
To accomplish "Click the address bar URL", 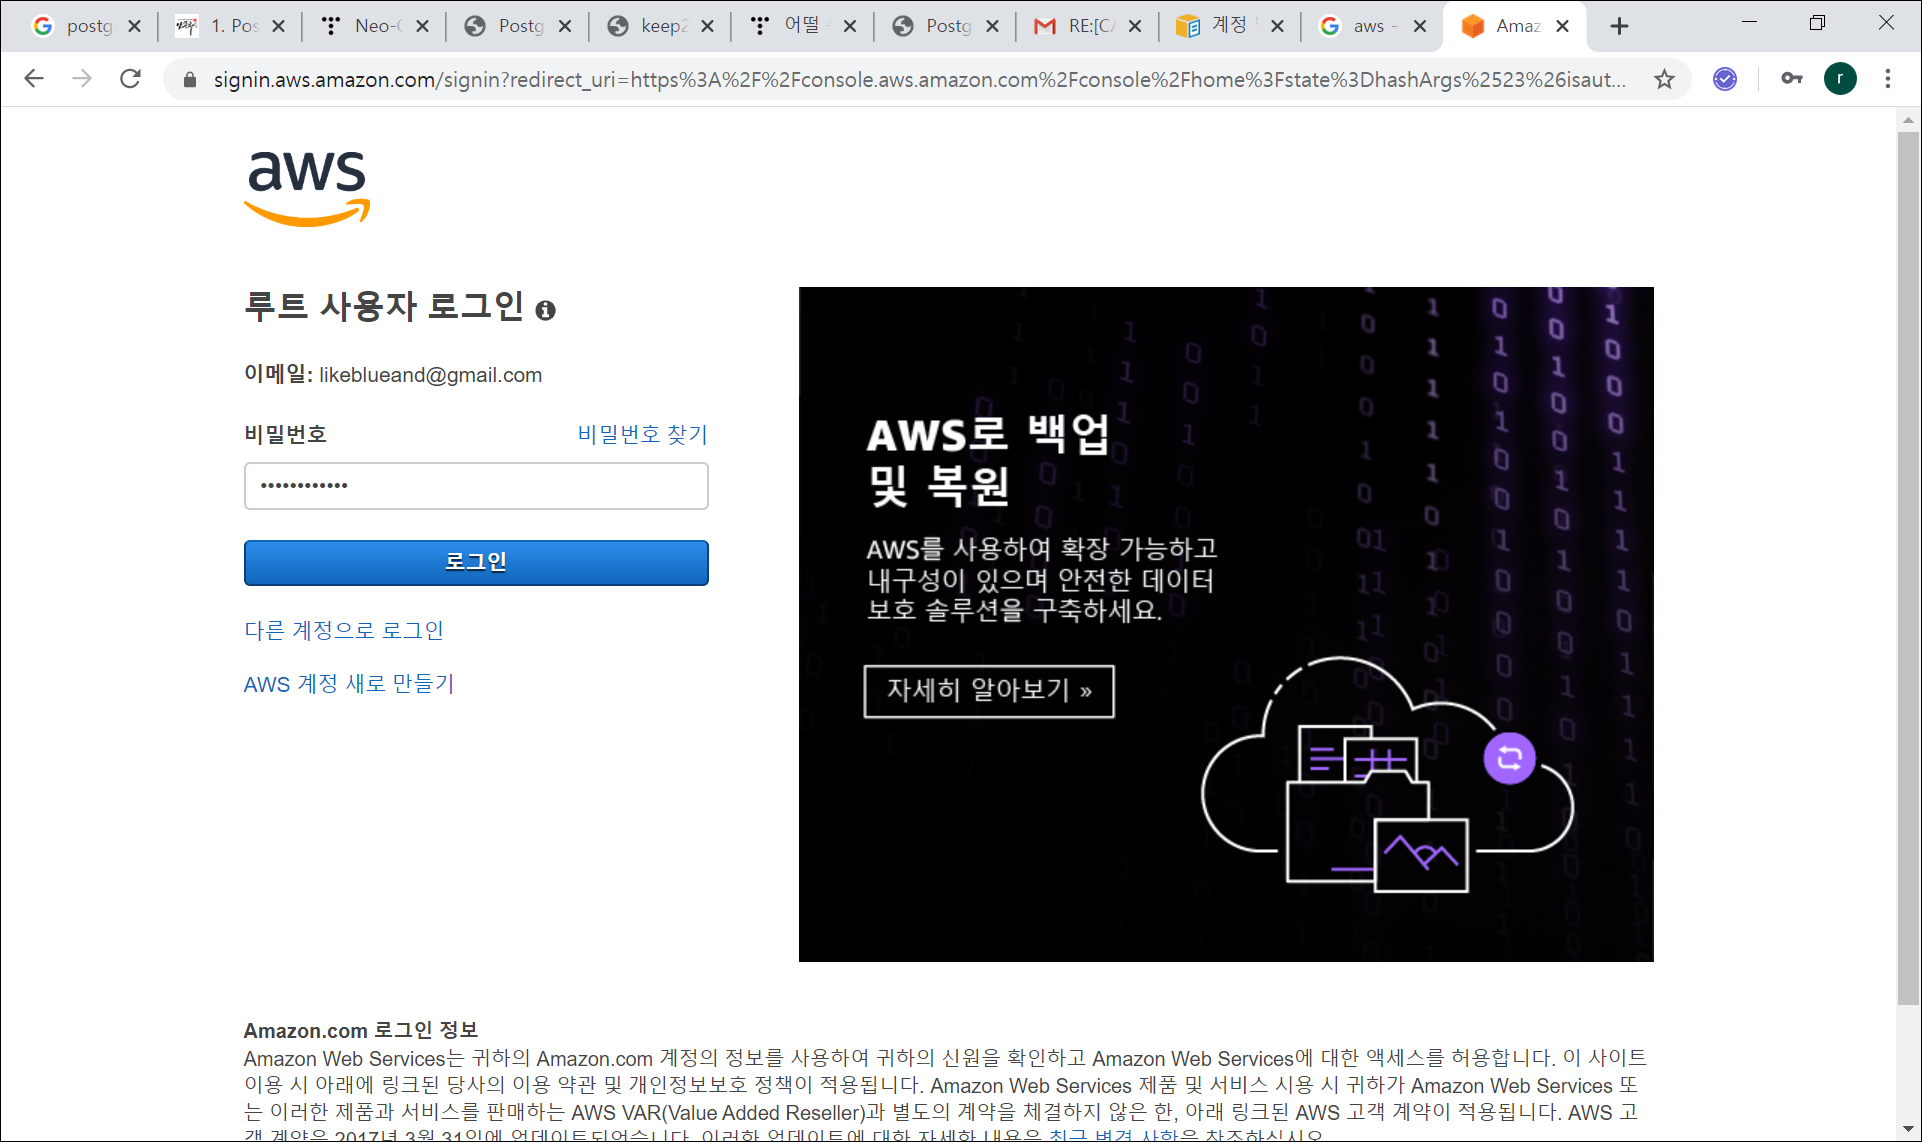I will pos(920,79).
